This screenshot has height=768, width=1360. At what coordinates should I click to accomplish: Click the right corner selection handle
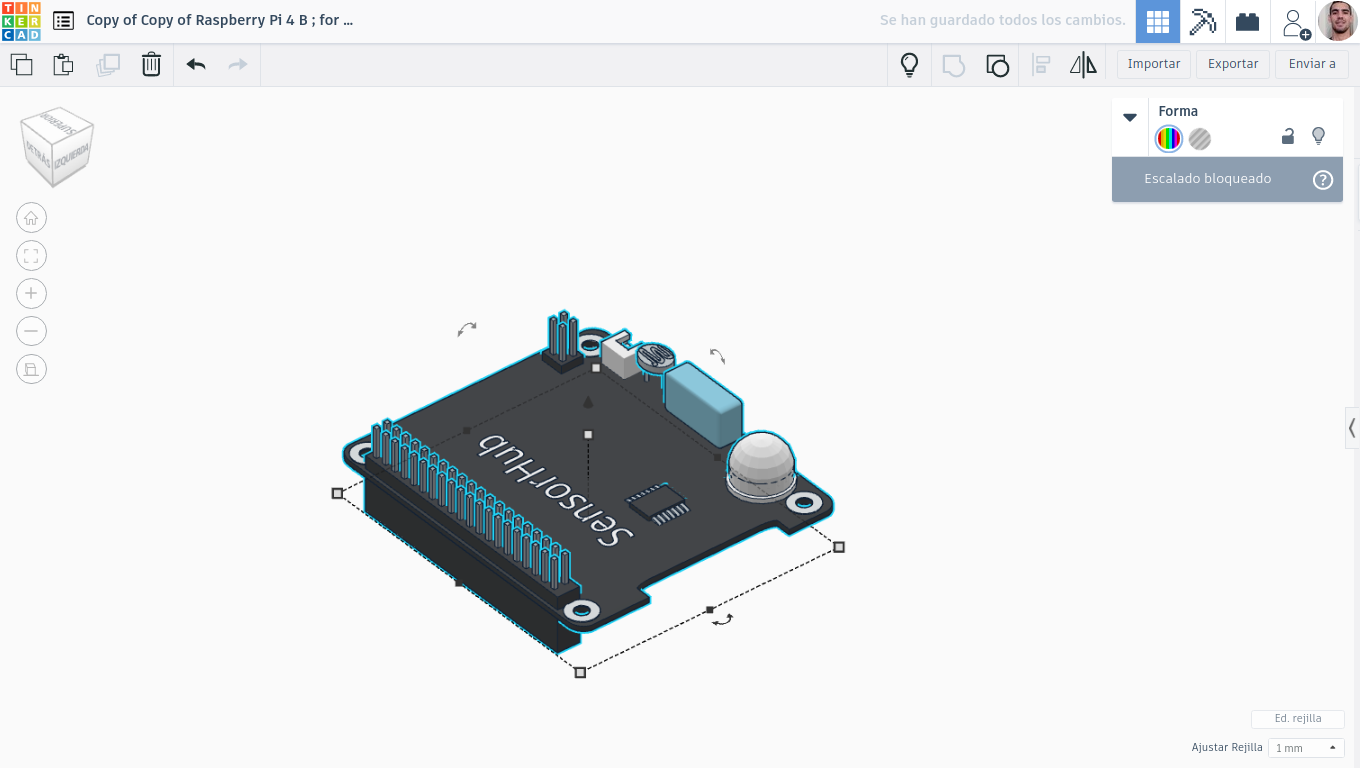839,547
